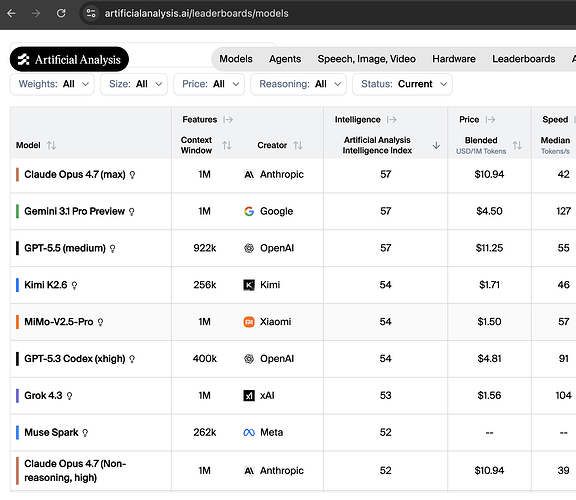Click the reasoning bulb beside Kimi K2.6
This screenshot has height=500, width=576.
pos(74,285)
